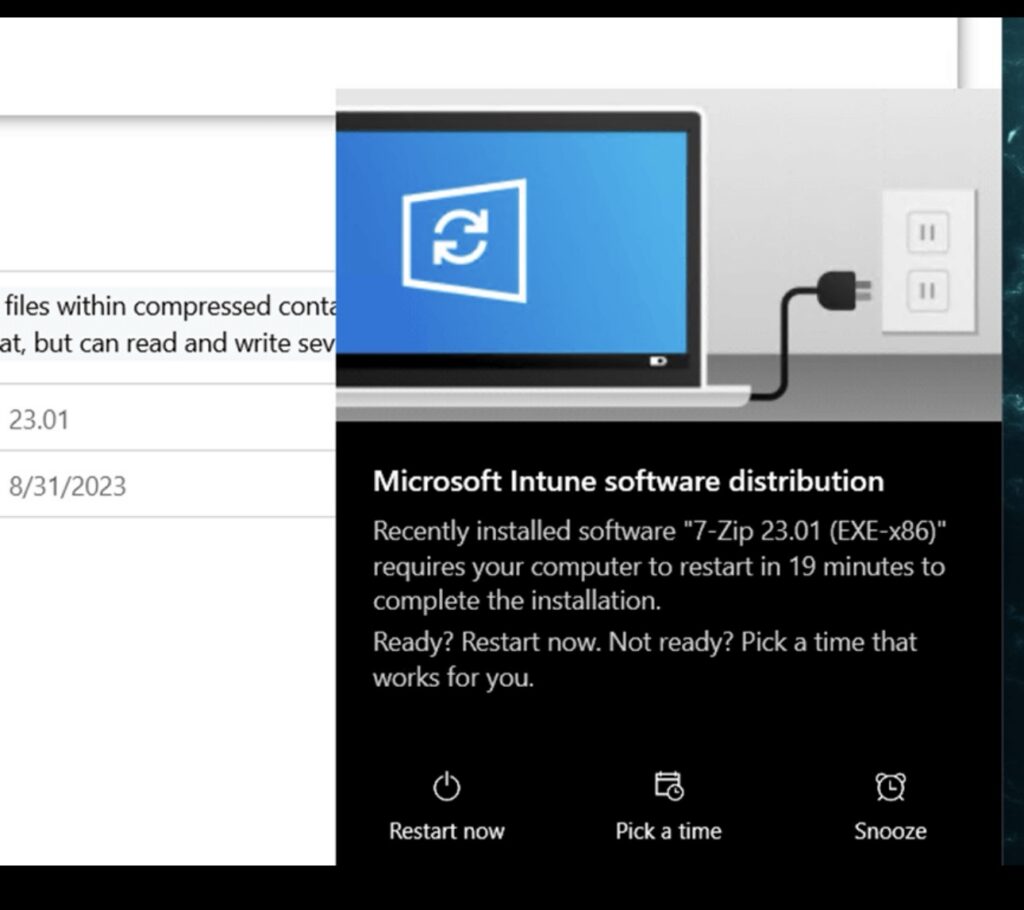The height and width of the screenshot is (910, 1024).
Task: Click the calendar icon above Pick a time
Action: (668, 786)
